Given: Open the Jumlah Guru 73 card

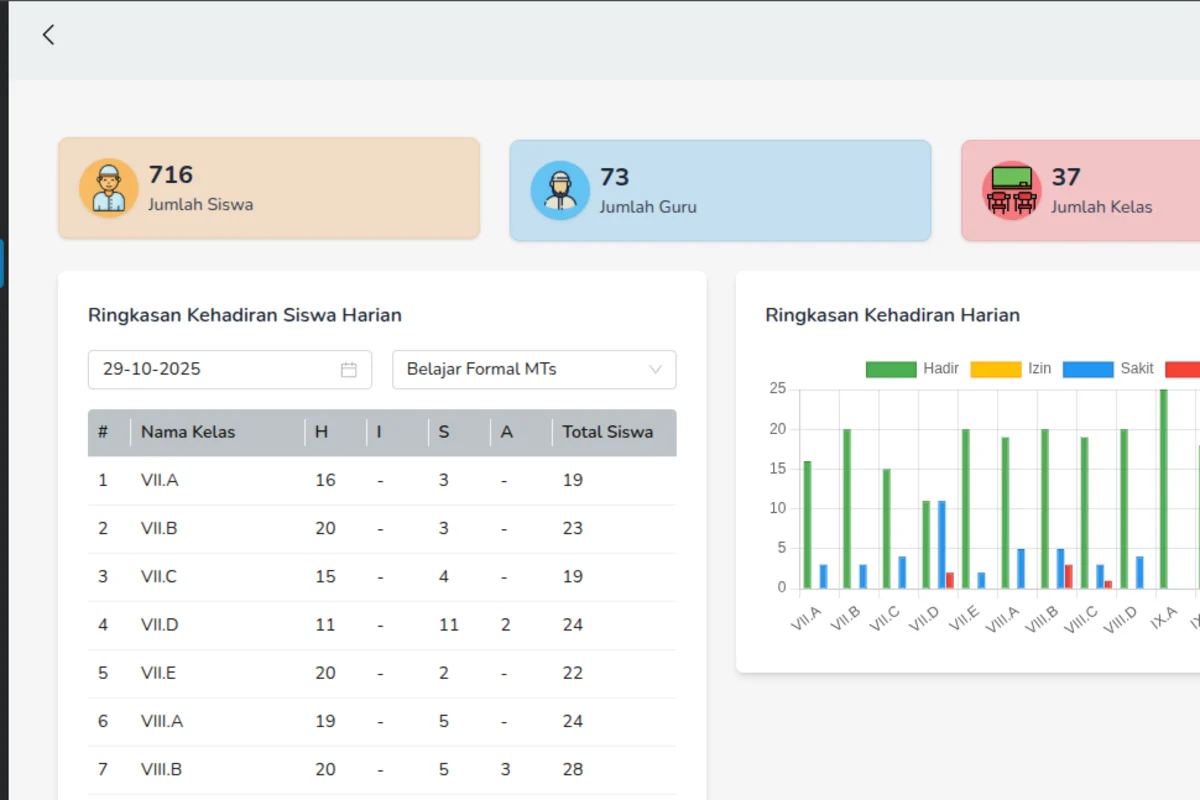Looking at the screenshot, I should (720, 190).
